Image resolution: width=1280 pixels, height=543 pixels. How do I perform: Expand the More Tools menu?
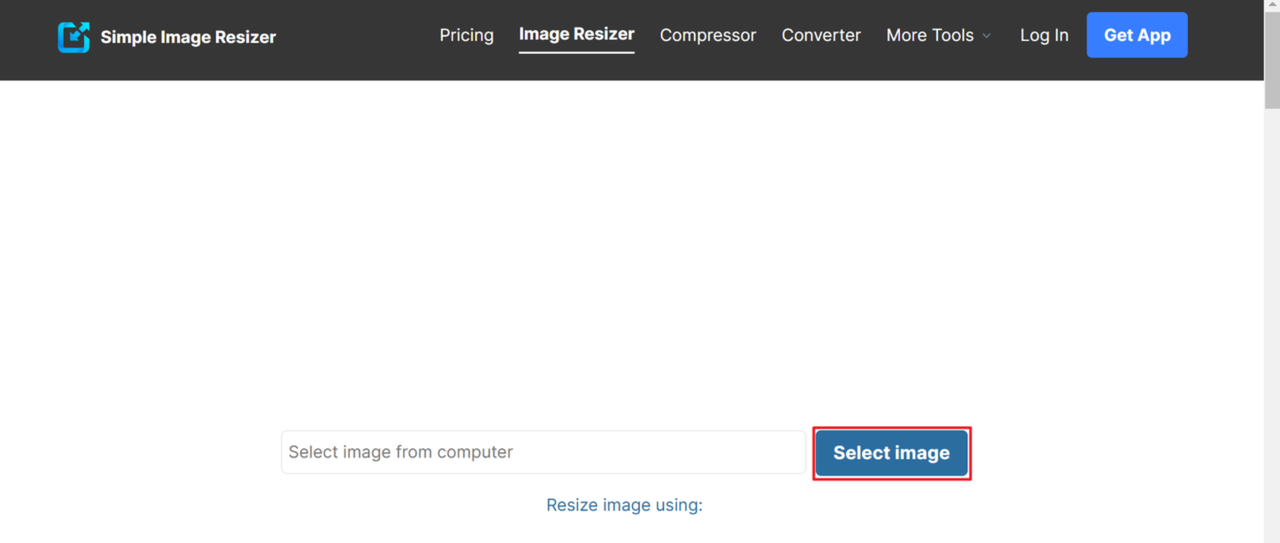pos(929,35)
